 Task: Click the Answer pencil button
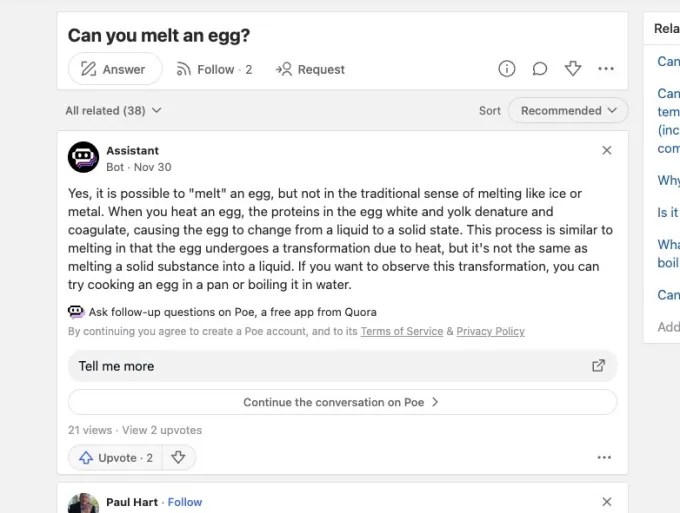click(x=114, y=69)
